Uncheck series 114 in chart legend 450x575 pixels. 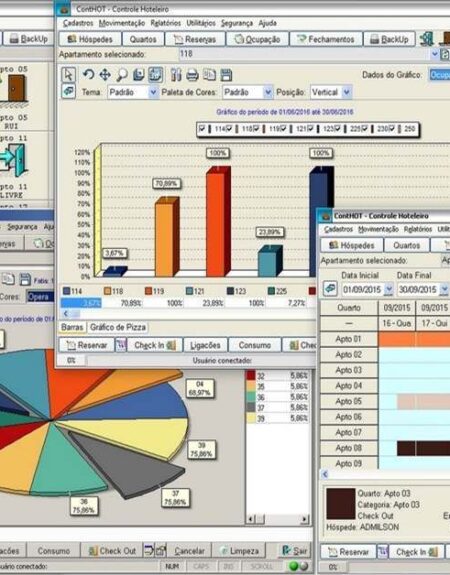coord(202,129)
